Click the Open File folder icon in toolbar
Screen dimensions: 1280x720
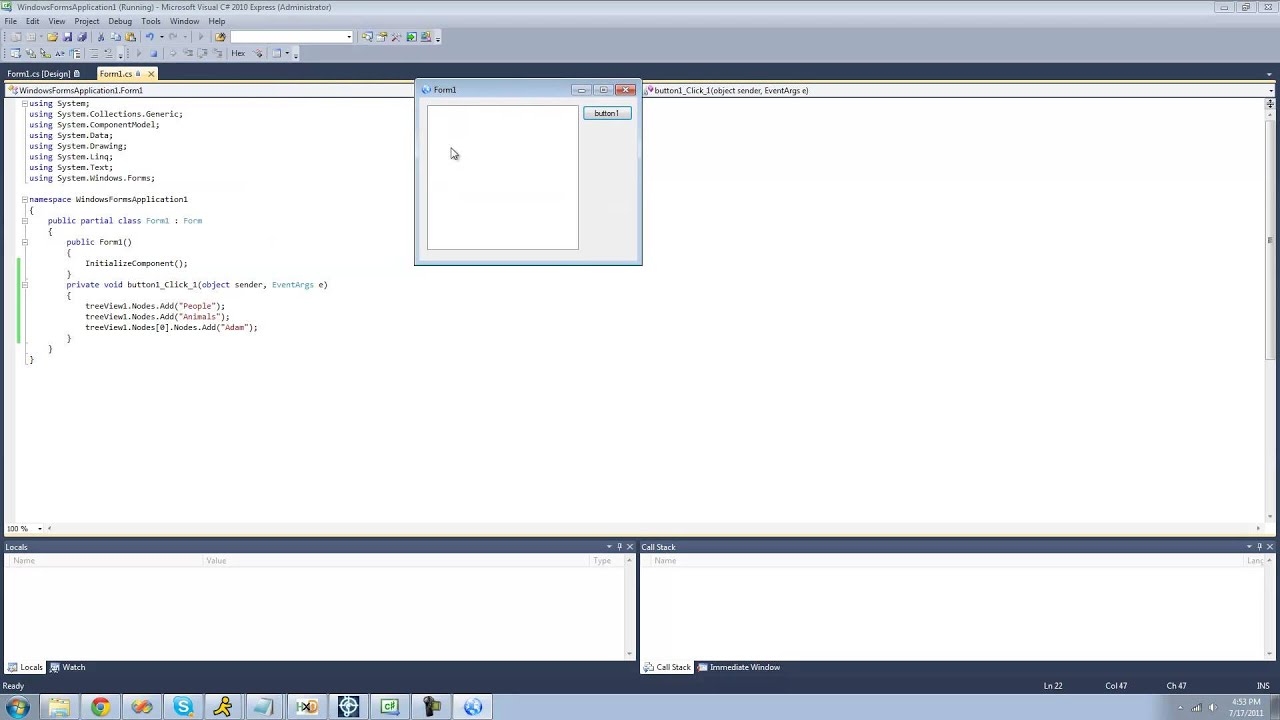(52, 37)
